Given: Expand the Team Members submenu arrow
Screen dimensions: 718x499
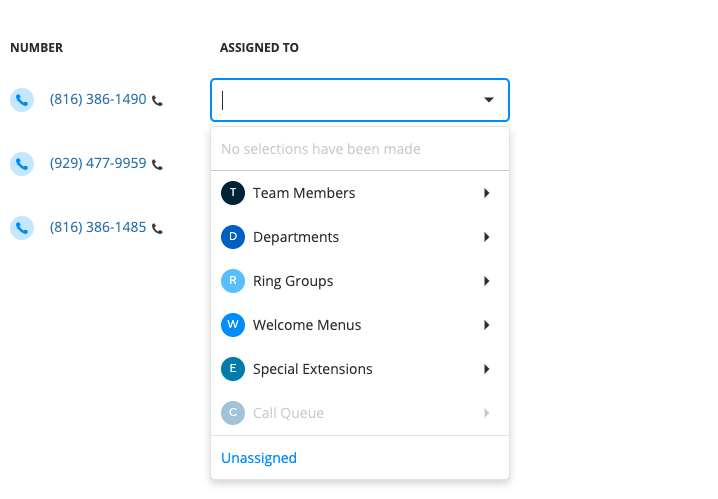Looking at the screenshot, I should (x=486, y=193).
